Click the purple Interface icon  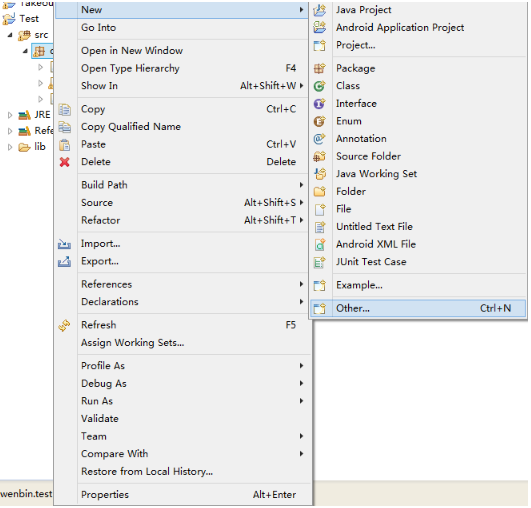click(x=320, y=104)
